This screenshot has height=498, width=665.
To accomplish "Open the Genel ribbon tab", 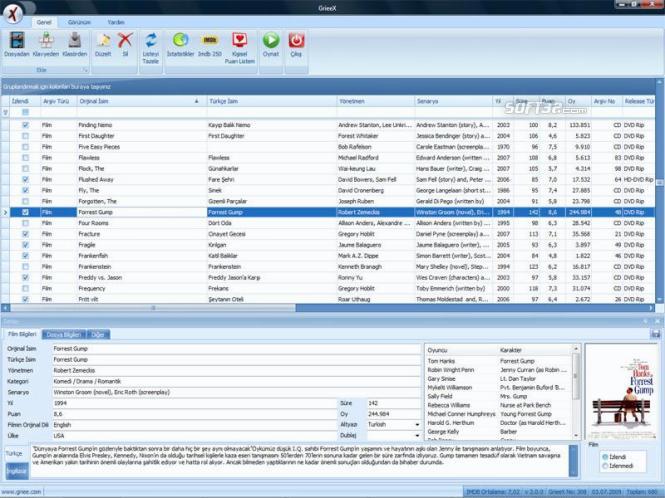I will click(x=44, y=22).
